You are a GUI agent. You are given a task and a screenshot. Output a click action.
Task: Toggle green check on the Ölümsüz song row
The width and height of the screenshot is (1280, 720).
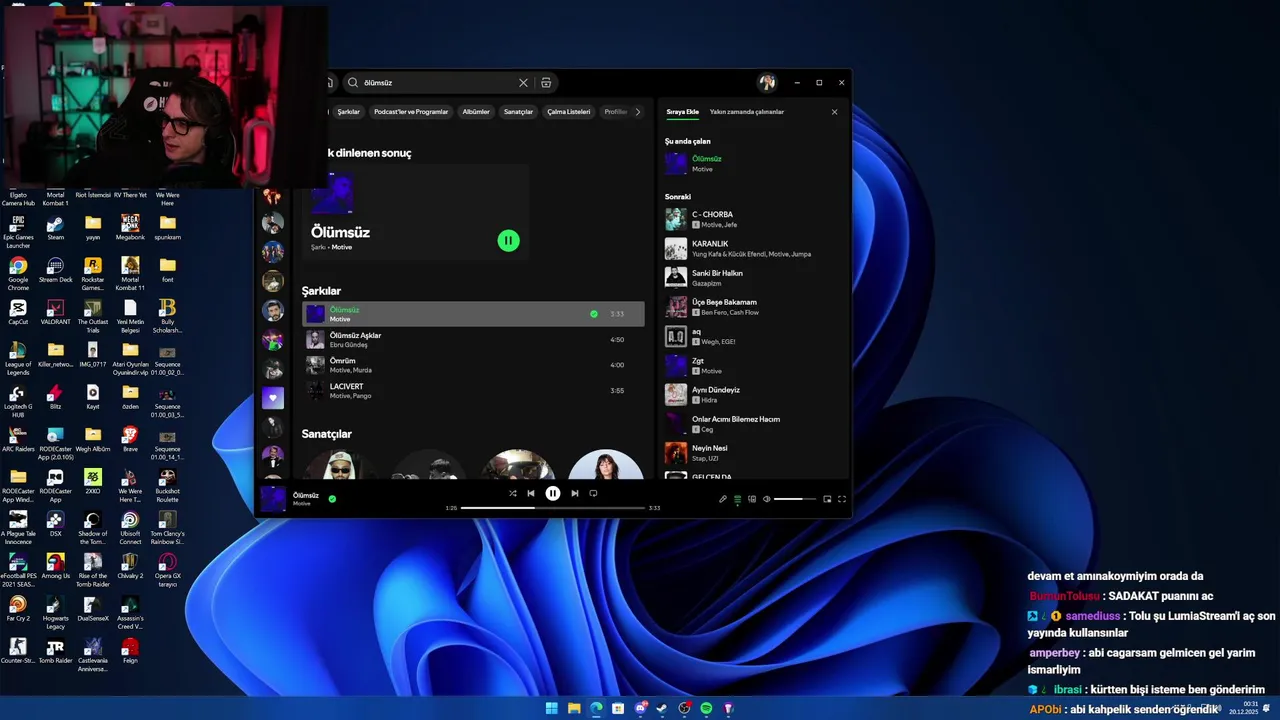coord(594,314)
